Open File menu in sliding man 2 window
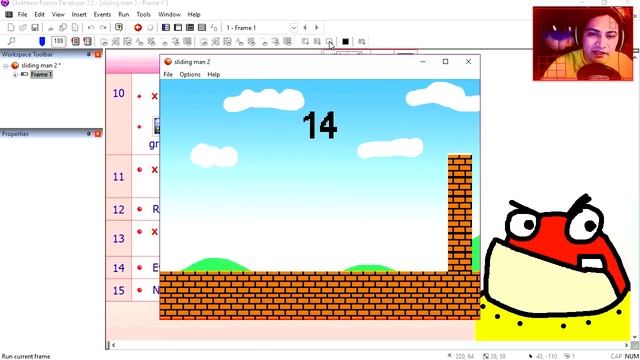The height and width of the screenshot is (360, 640). 168,75
